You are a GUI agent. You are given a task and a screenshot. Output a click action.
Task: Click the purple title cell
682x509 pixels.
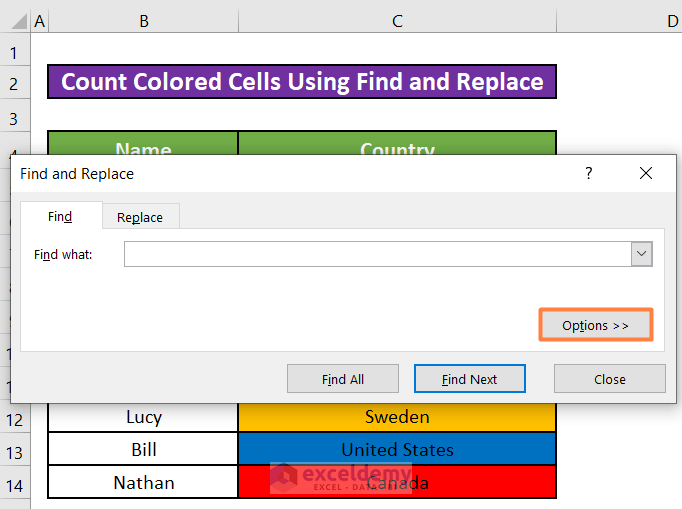302,82
